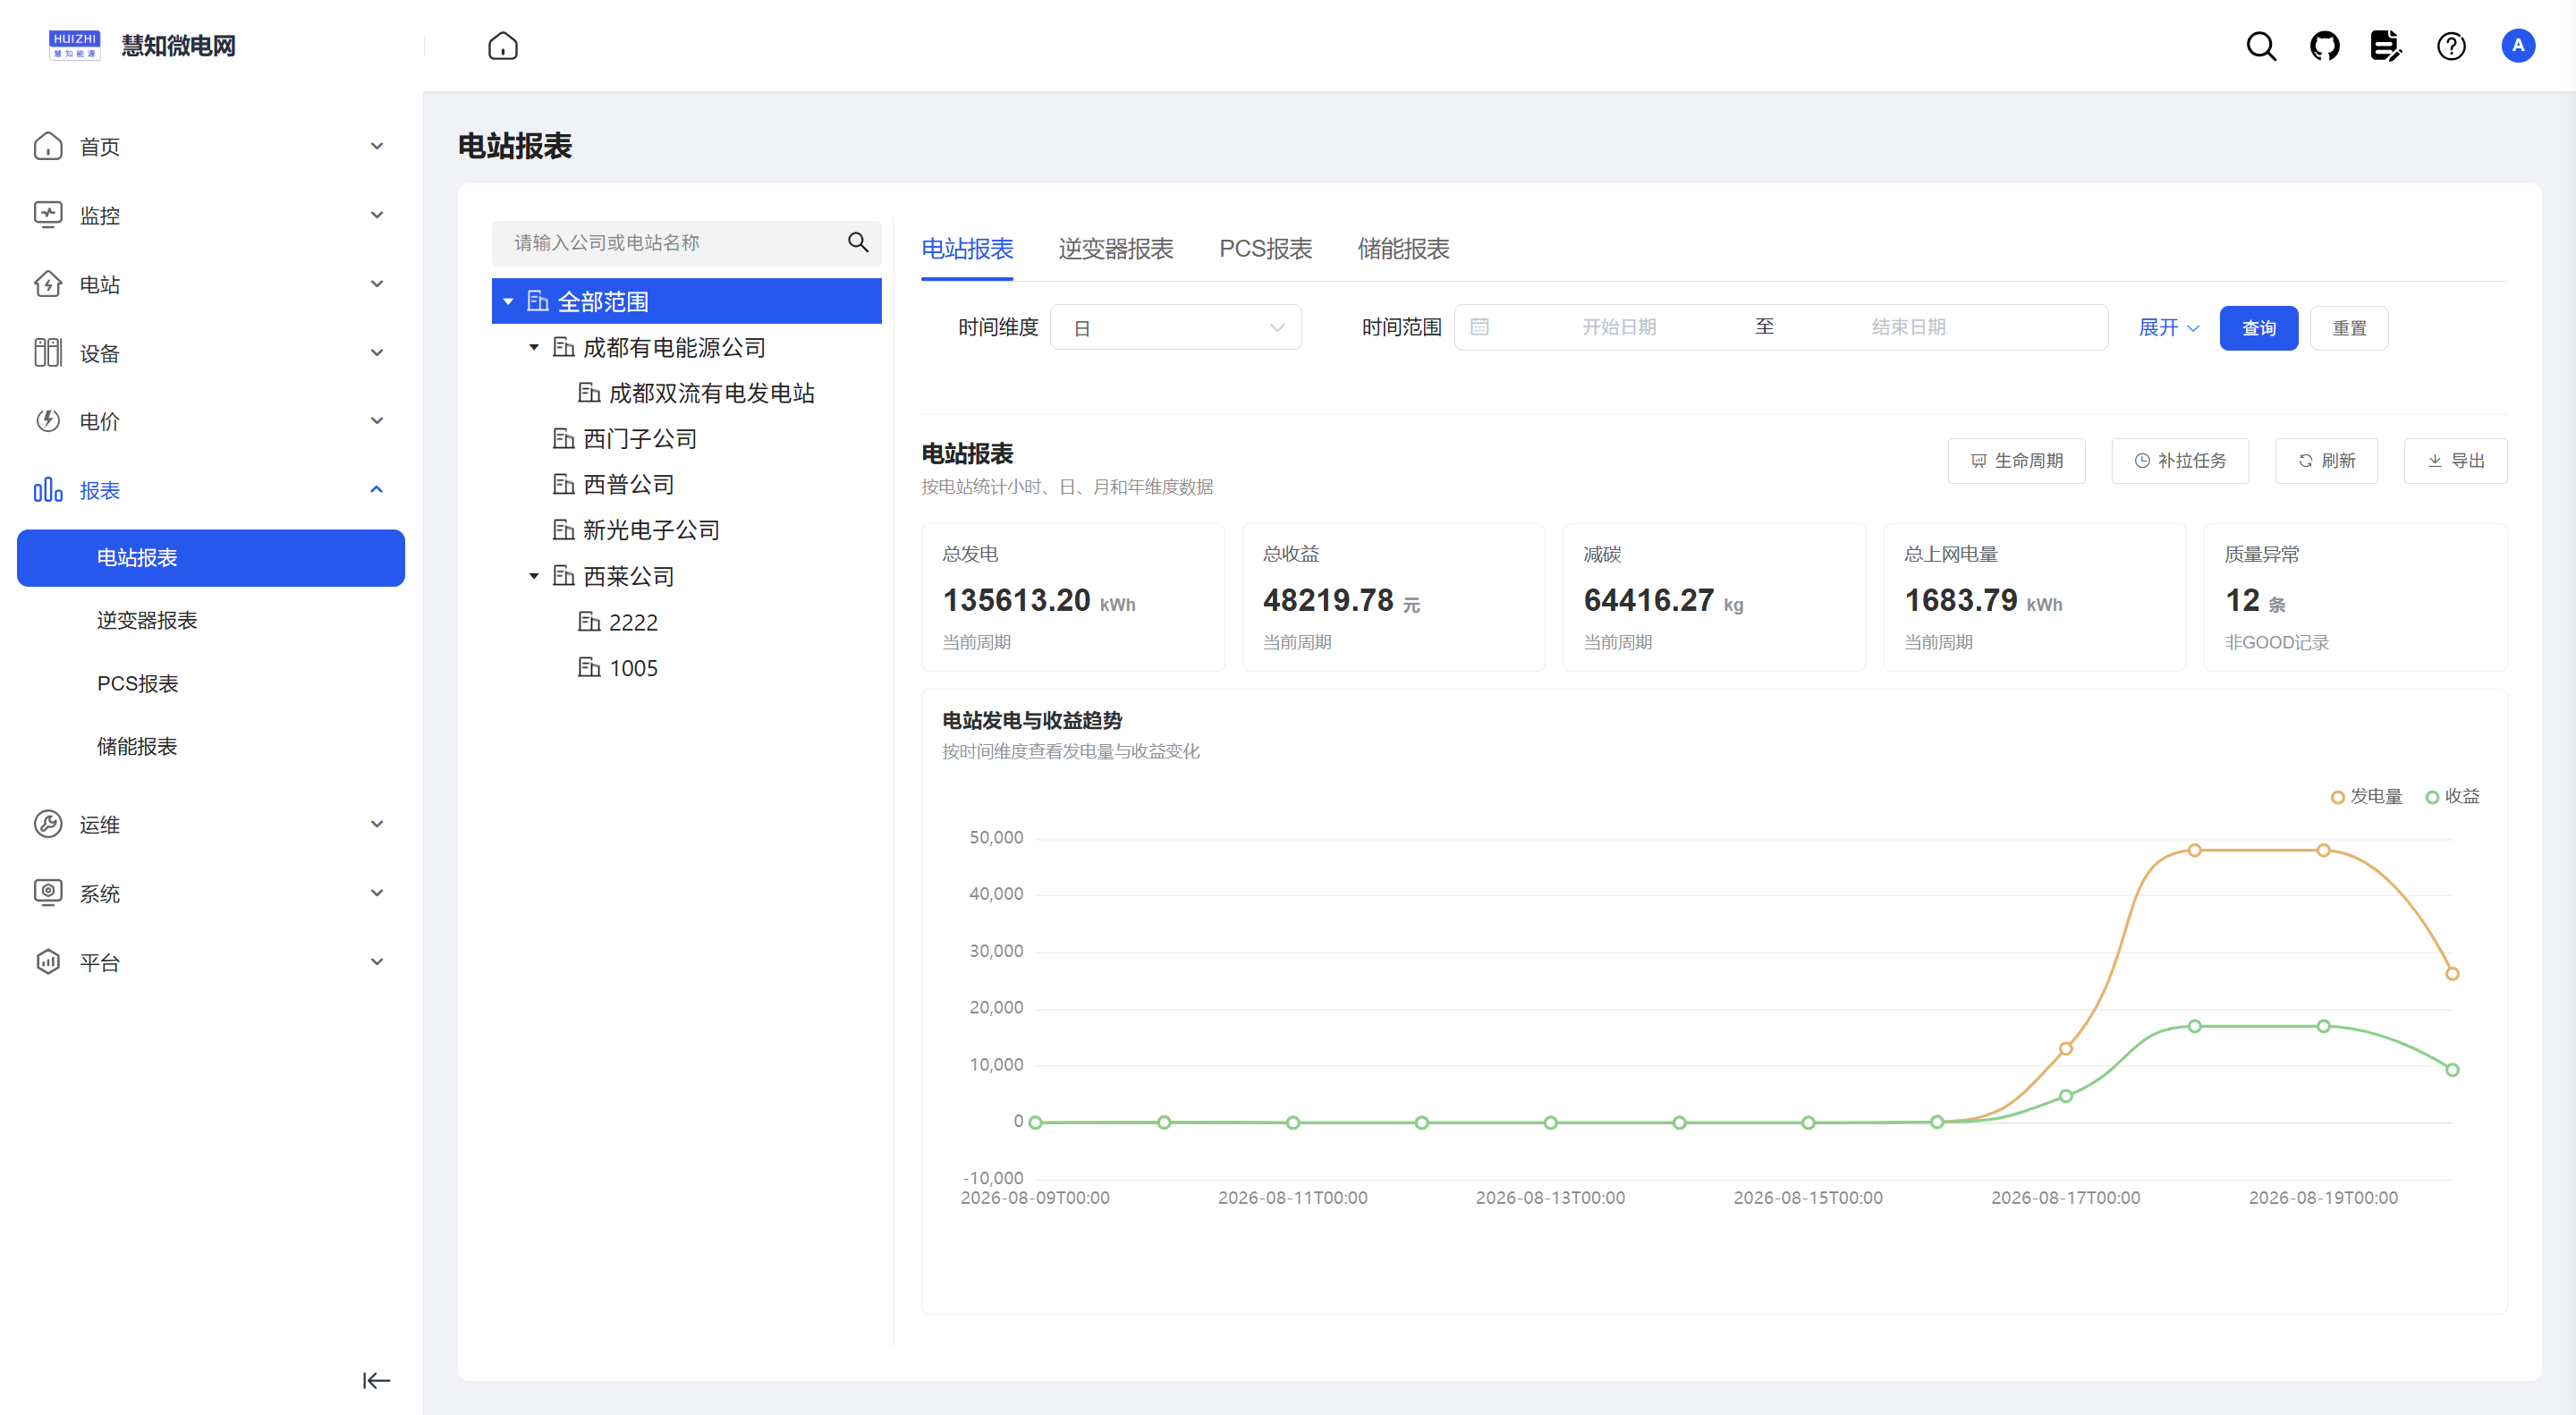Click the 总发电 135613.20 card
Screen dimensions: 2576x1415
coord(1072,597)
